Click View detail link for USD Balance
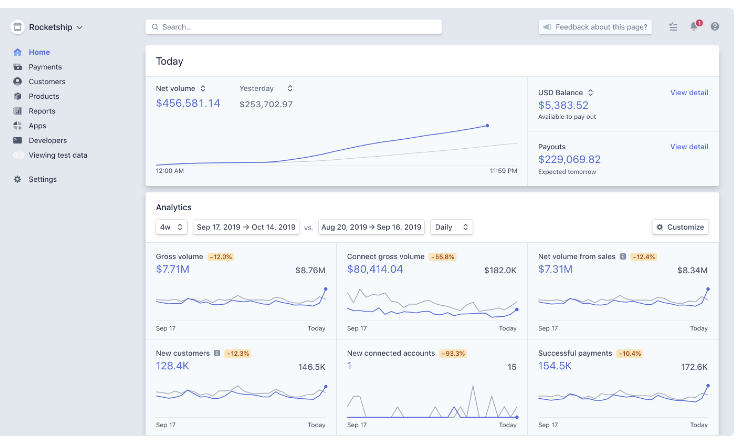Viewport: 736px width, 442px height. coord(689,92)
